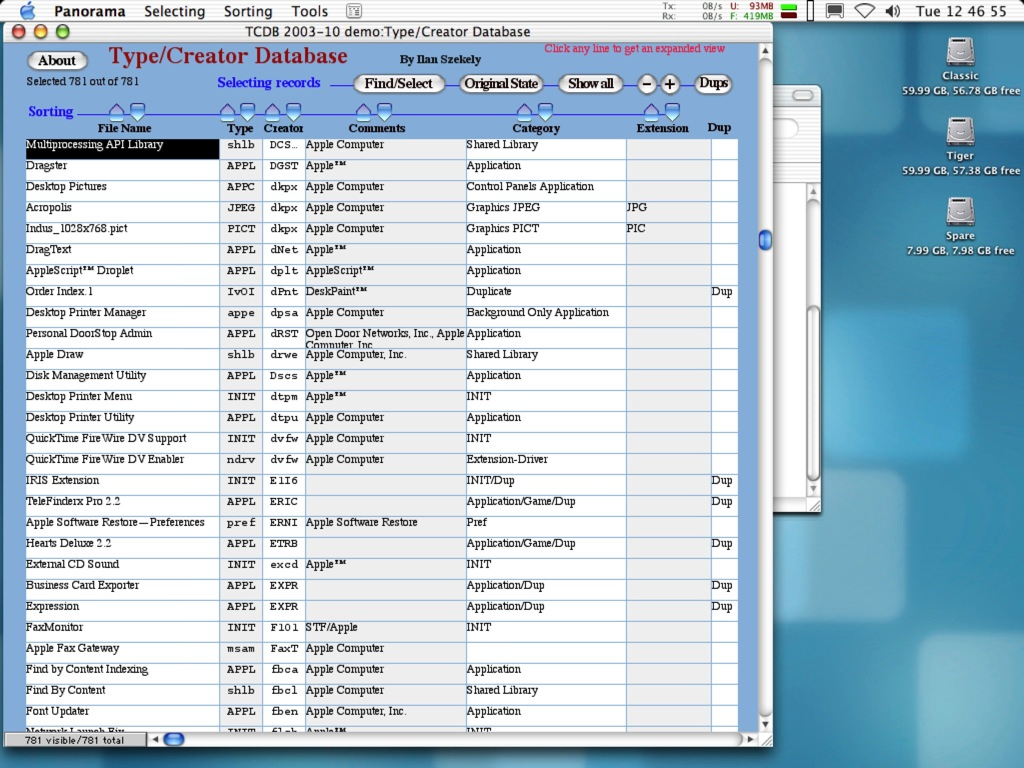1024x768 pixels.
Task: Click the DragText file name
Action: [x=48, y=249]
